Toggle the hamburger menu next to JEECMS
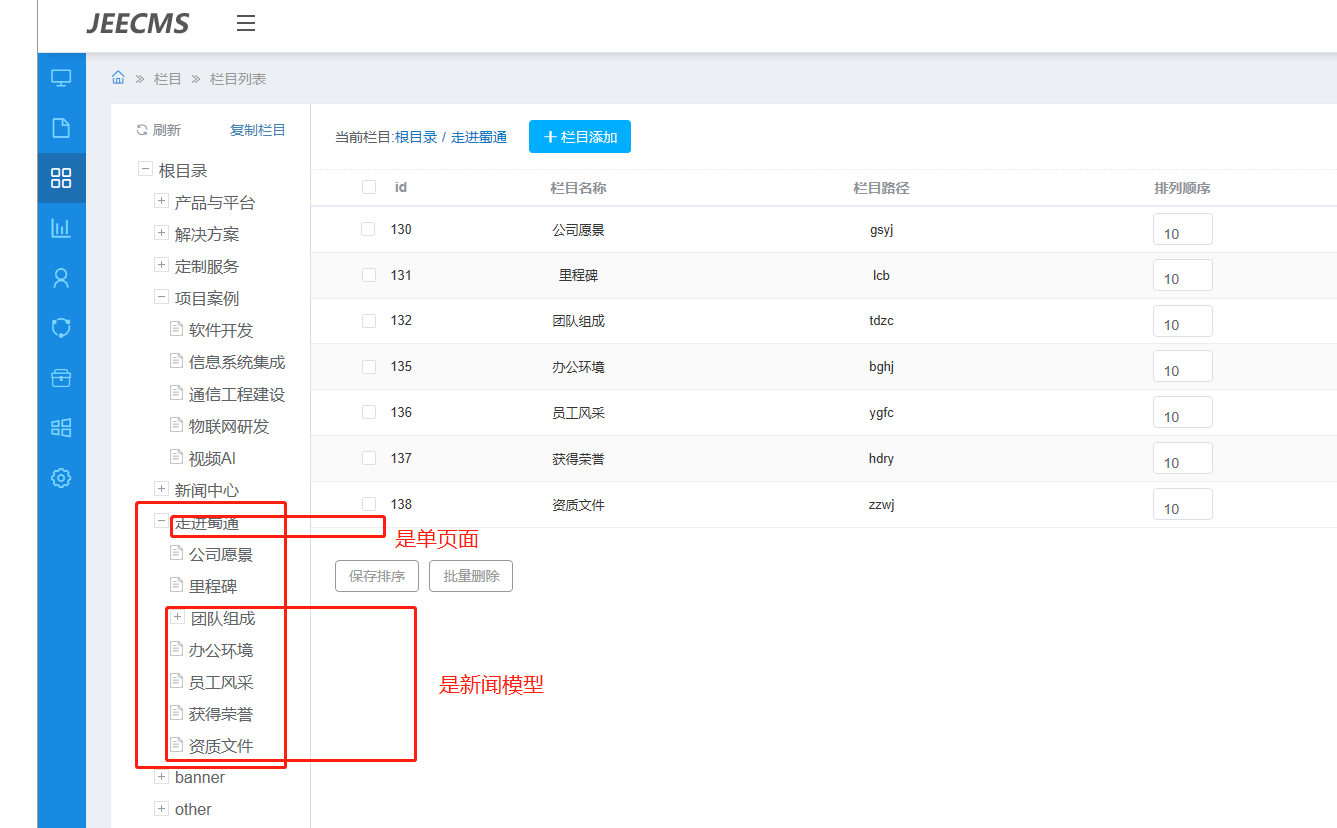Image resolution: width=1337 pixels, height=828 pixels. coord(246,23)
